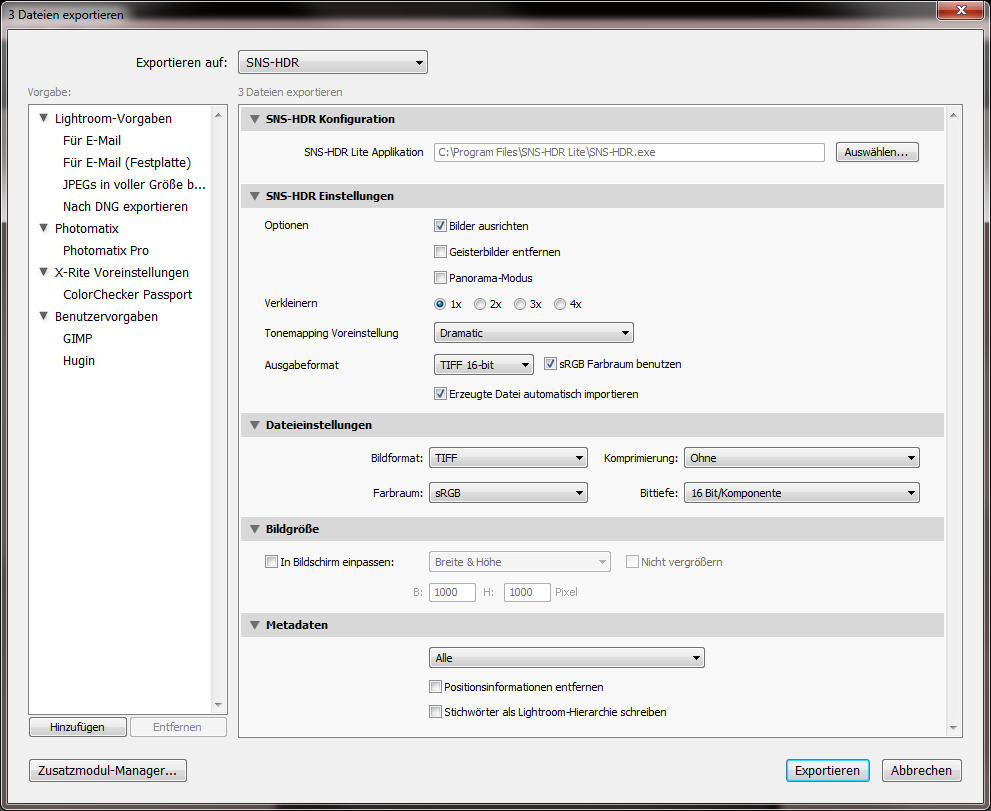Screen dimensions: 991x811
Task: Collapse the X-Rite Voreinstellungen group
Action: [x=43, y=273]
